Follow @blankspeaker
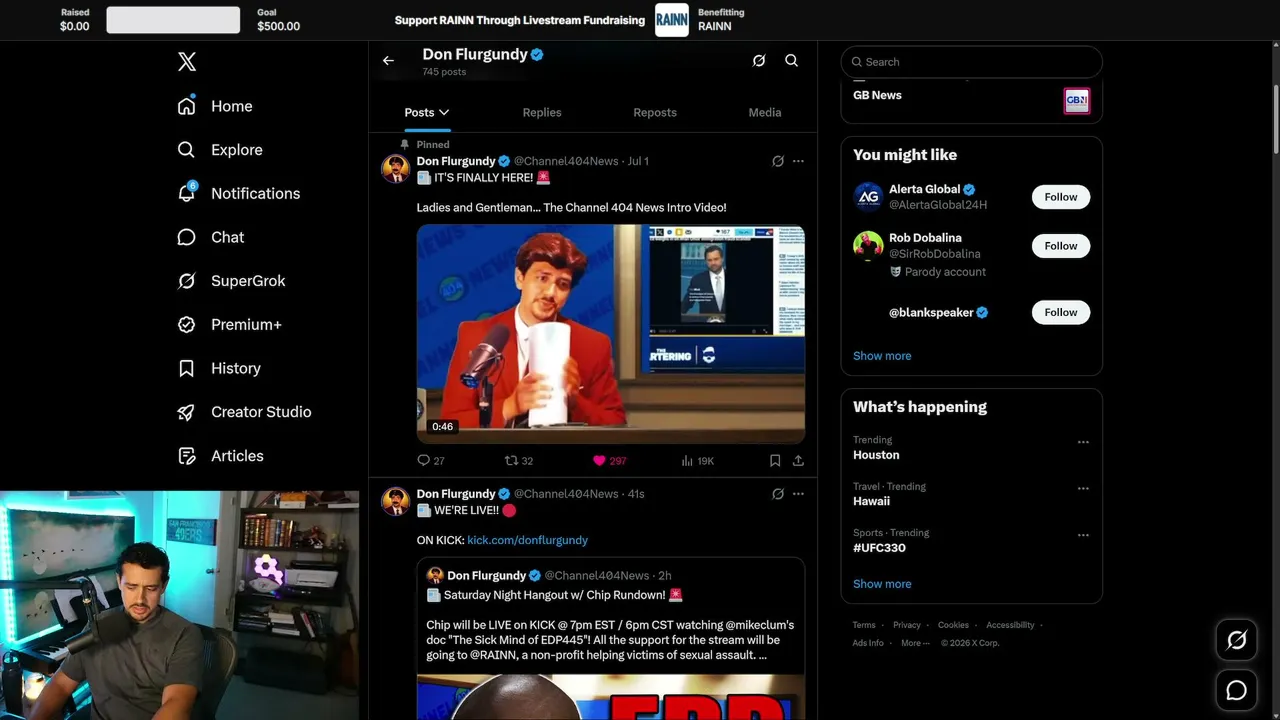The image size is (1280, 720). [x=1061, y=313]
